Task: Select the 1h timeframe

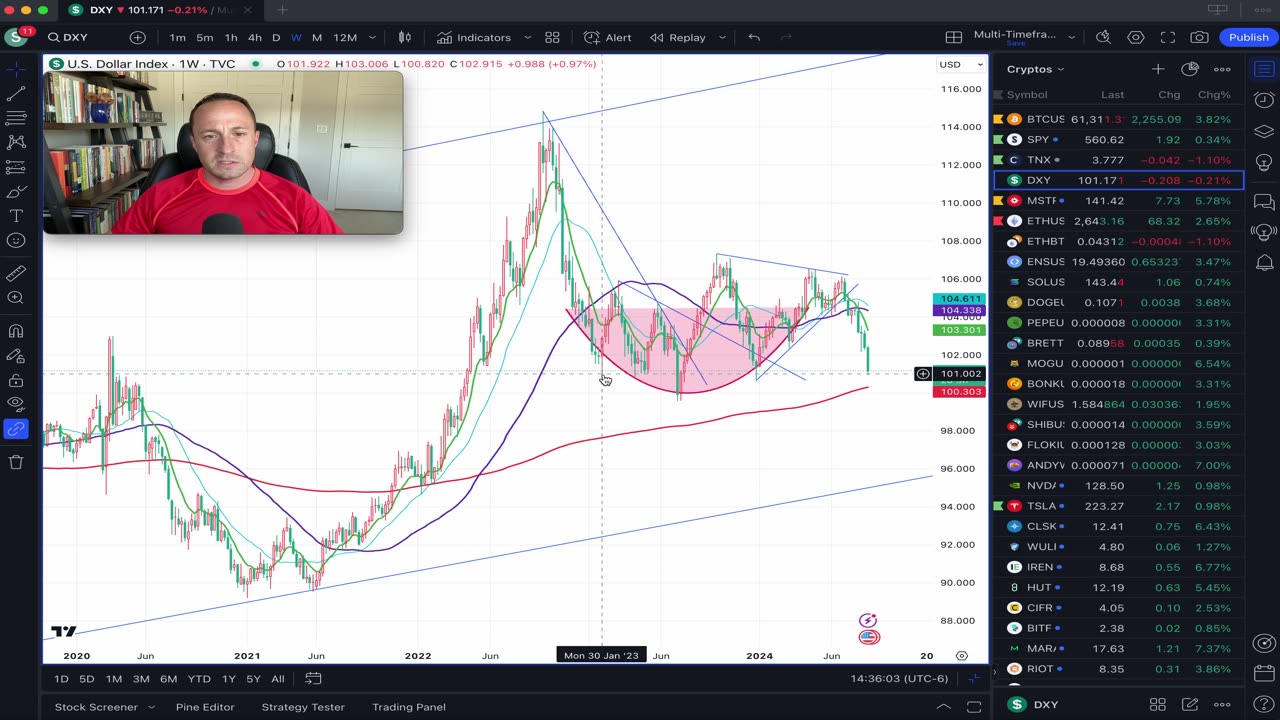Action: pyautogui.click(x=231, y=37)
